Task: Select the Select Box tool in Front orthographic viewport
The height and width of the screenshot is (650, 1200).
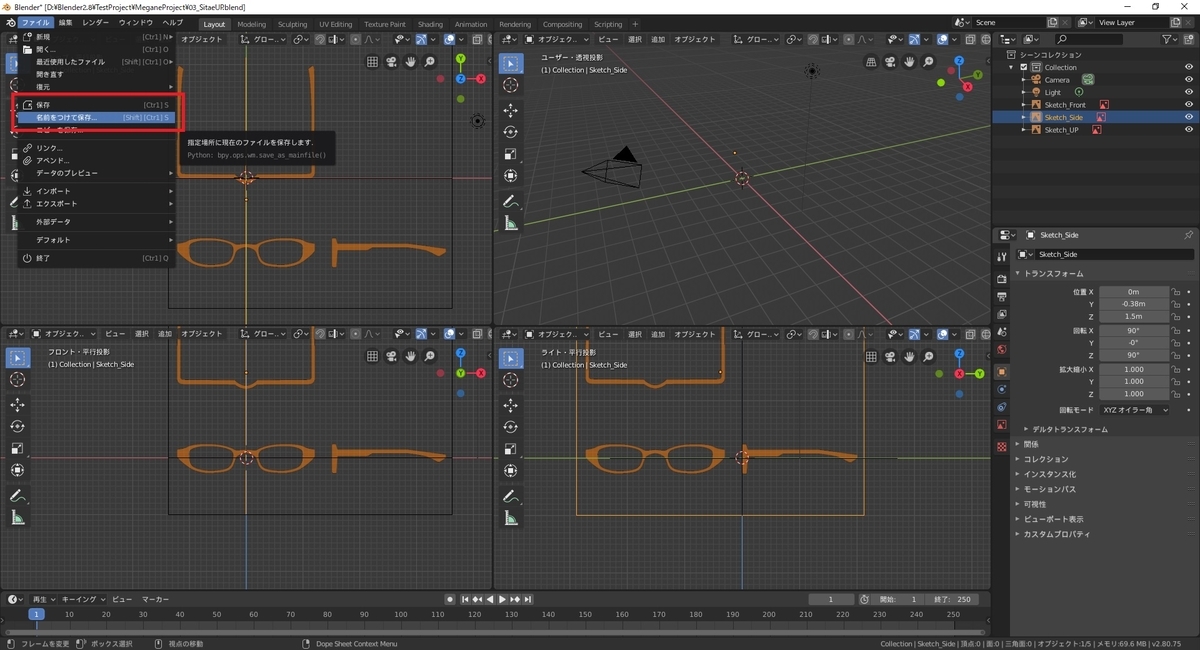Action: tap(18, 358)
